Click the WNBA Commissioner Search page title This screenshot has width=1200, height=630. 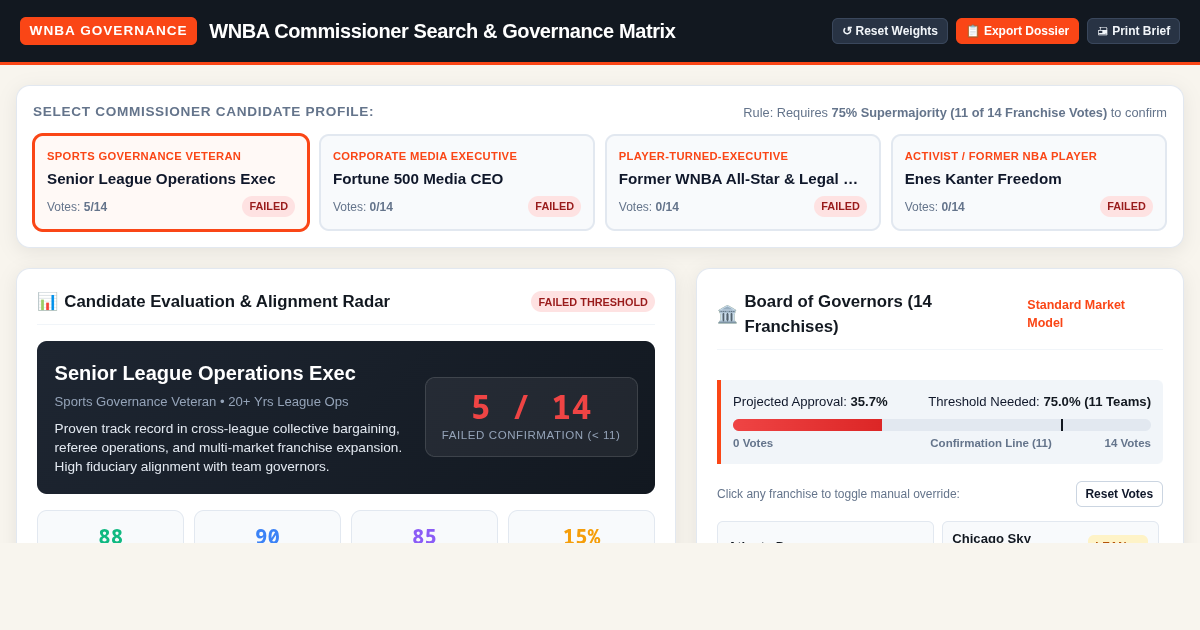(442, 31)
